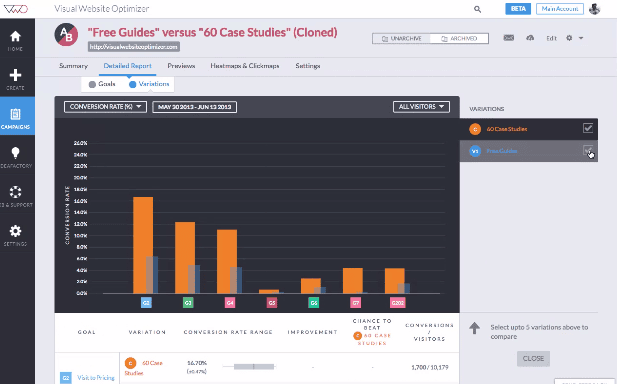The height and width of the screenshot is (384, 617).
Task: Open Campaigns in sidebar
Action: (x=17, y=116)
